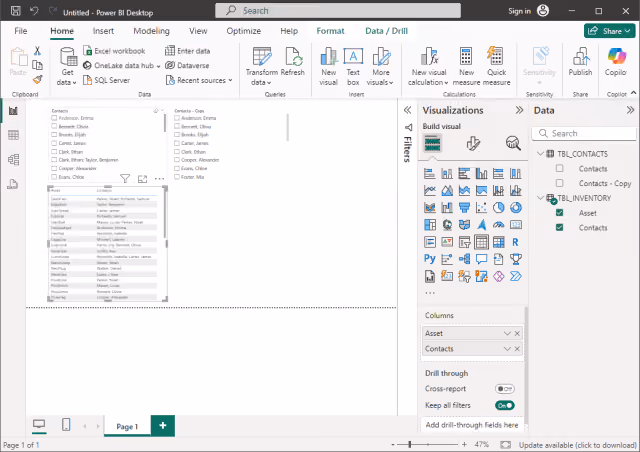The image size is (640, 452).
Task: Select the Table visual type
Action: tap(481, 242)
